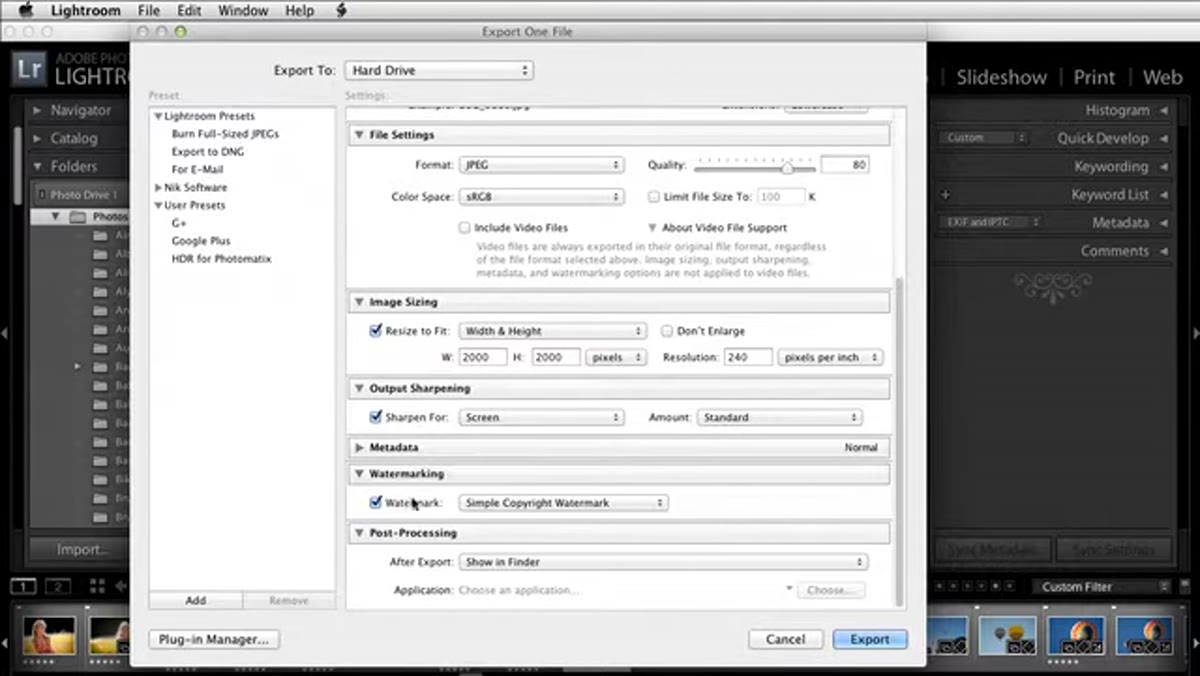Adjust the Quality slider
The image size is (1200, 676).
pyautogui.click(x=786, y=167)
